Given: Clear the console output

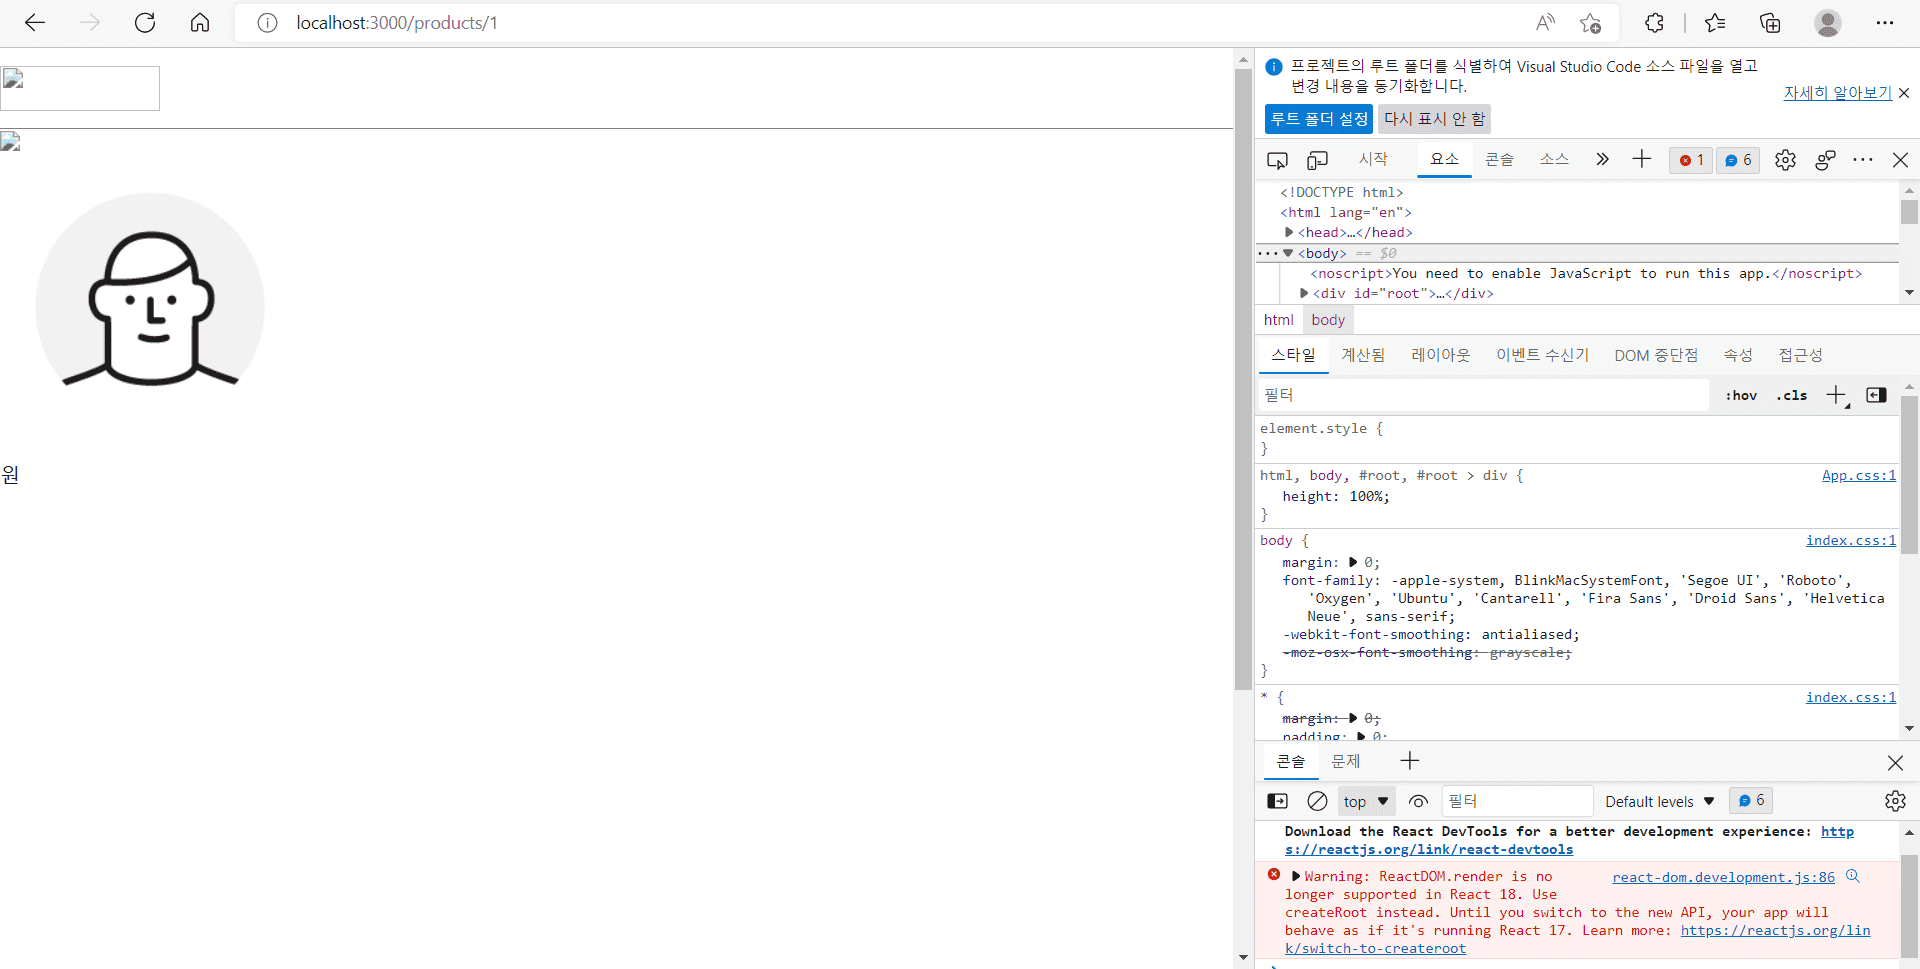Looking at the screenshot, I should click(x=1318, y=801).
